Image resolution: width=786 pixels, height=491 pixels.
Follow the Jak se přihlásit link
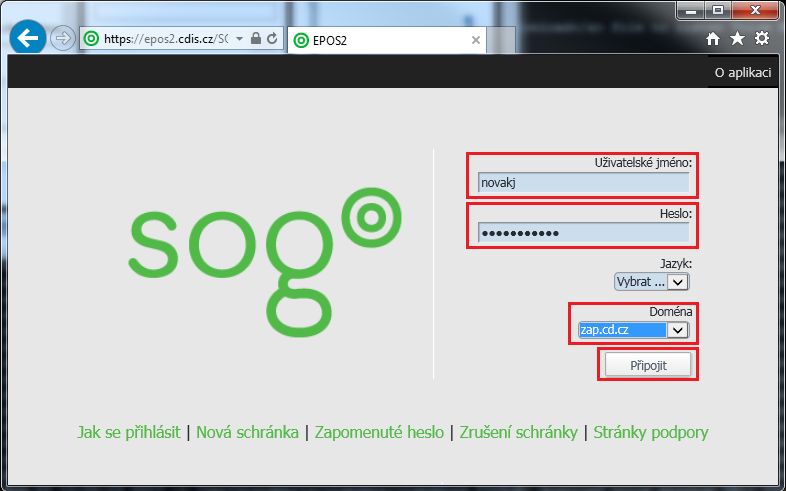coord(128,432)
